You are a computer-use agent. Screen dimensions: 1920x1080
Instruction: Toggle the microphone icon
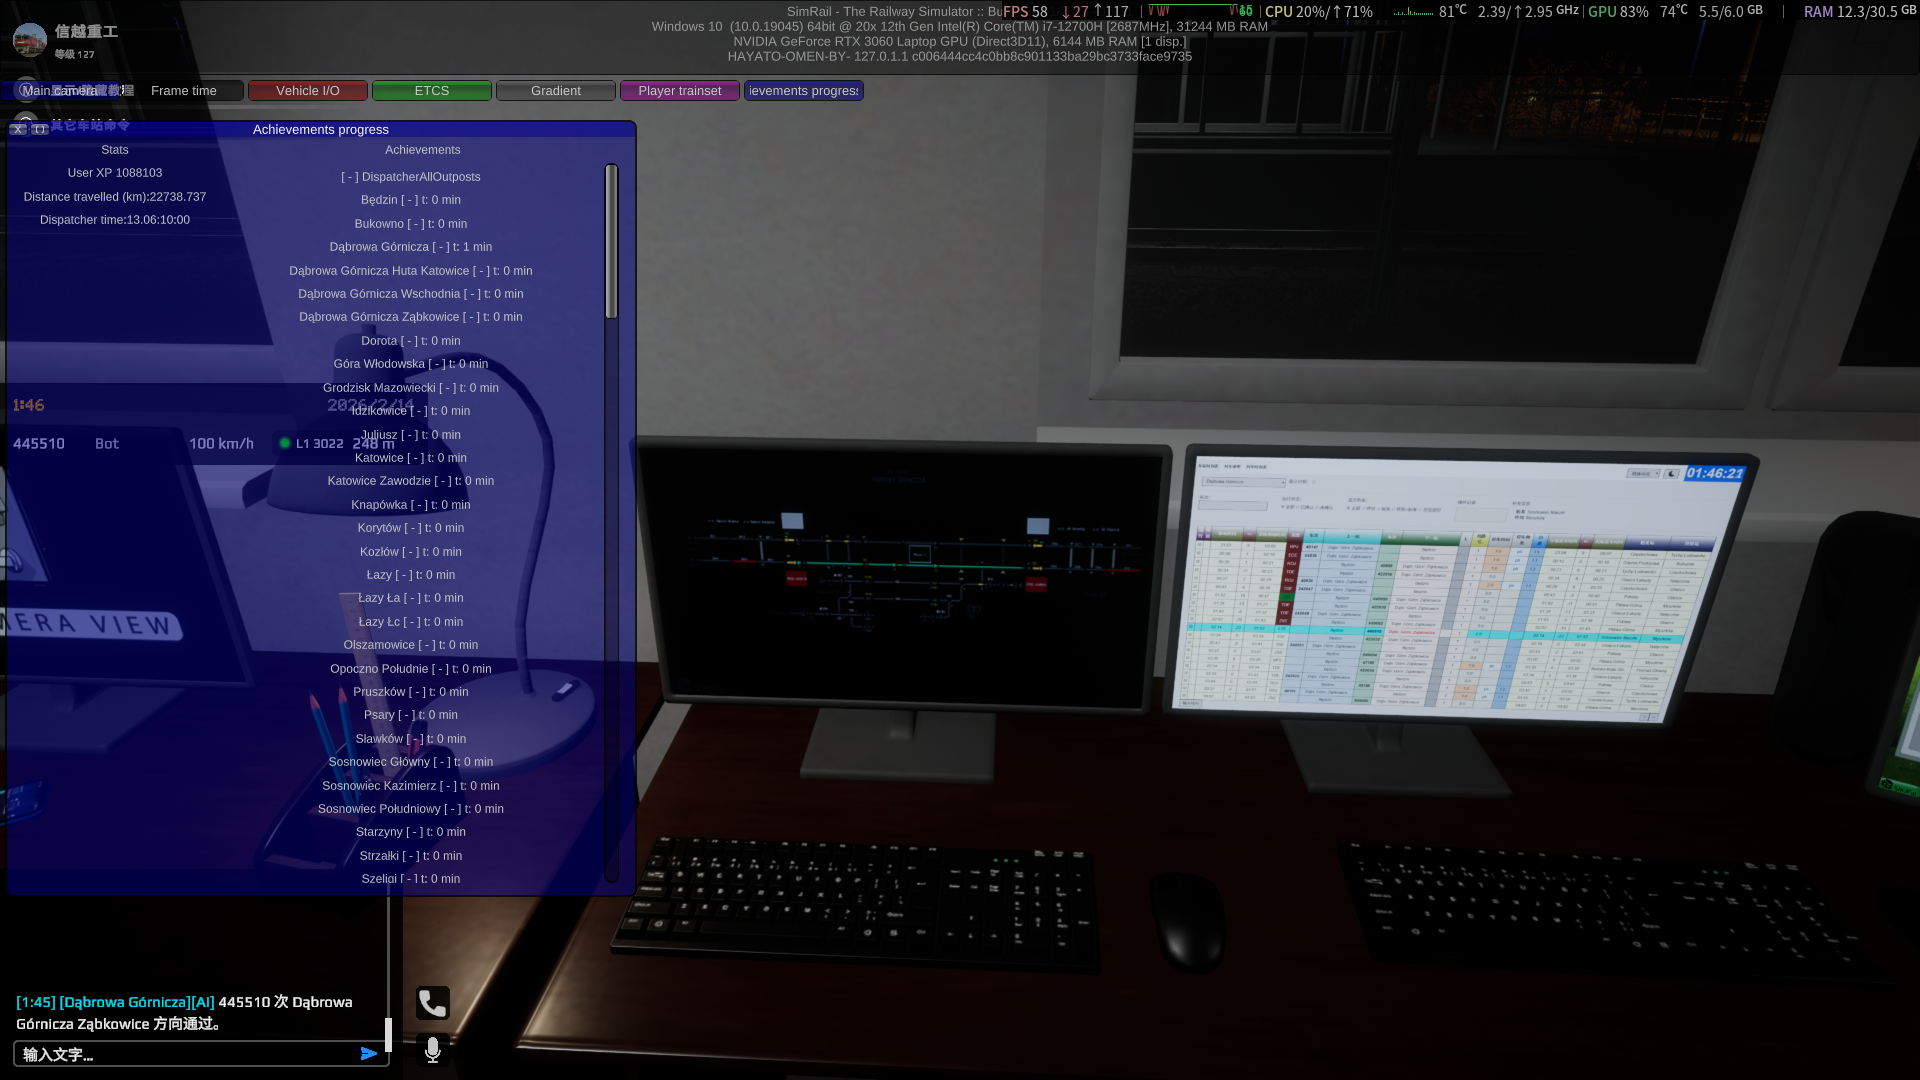click(433, 1050)
